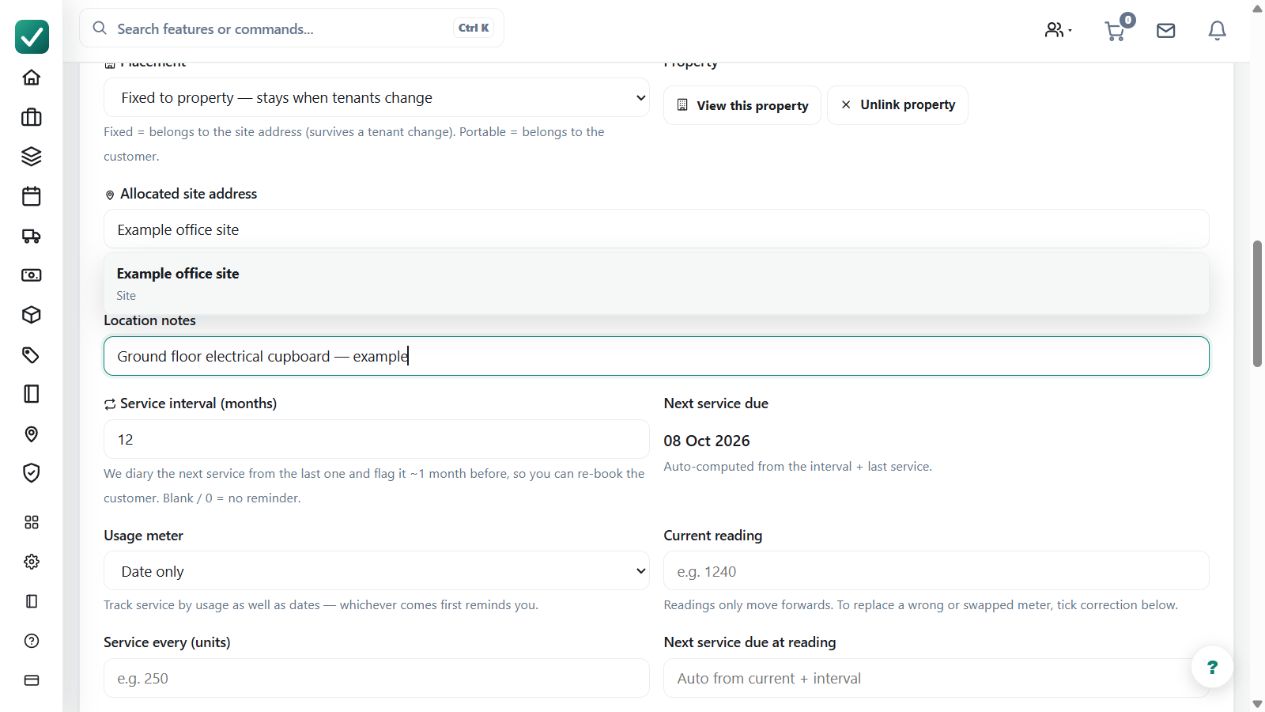This screenshot has width=1265, height=712.
Task: Click the 08 Oct 2026 due date
Action: tap(707, 441)
